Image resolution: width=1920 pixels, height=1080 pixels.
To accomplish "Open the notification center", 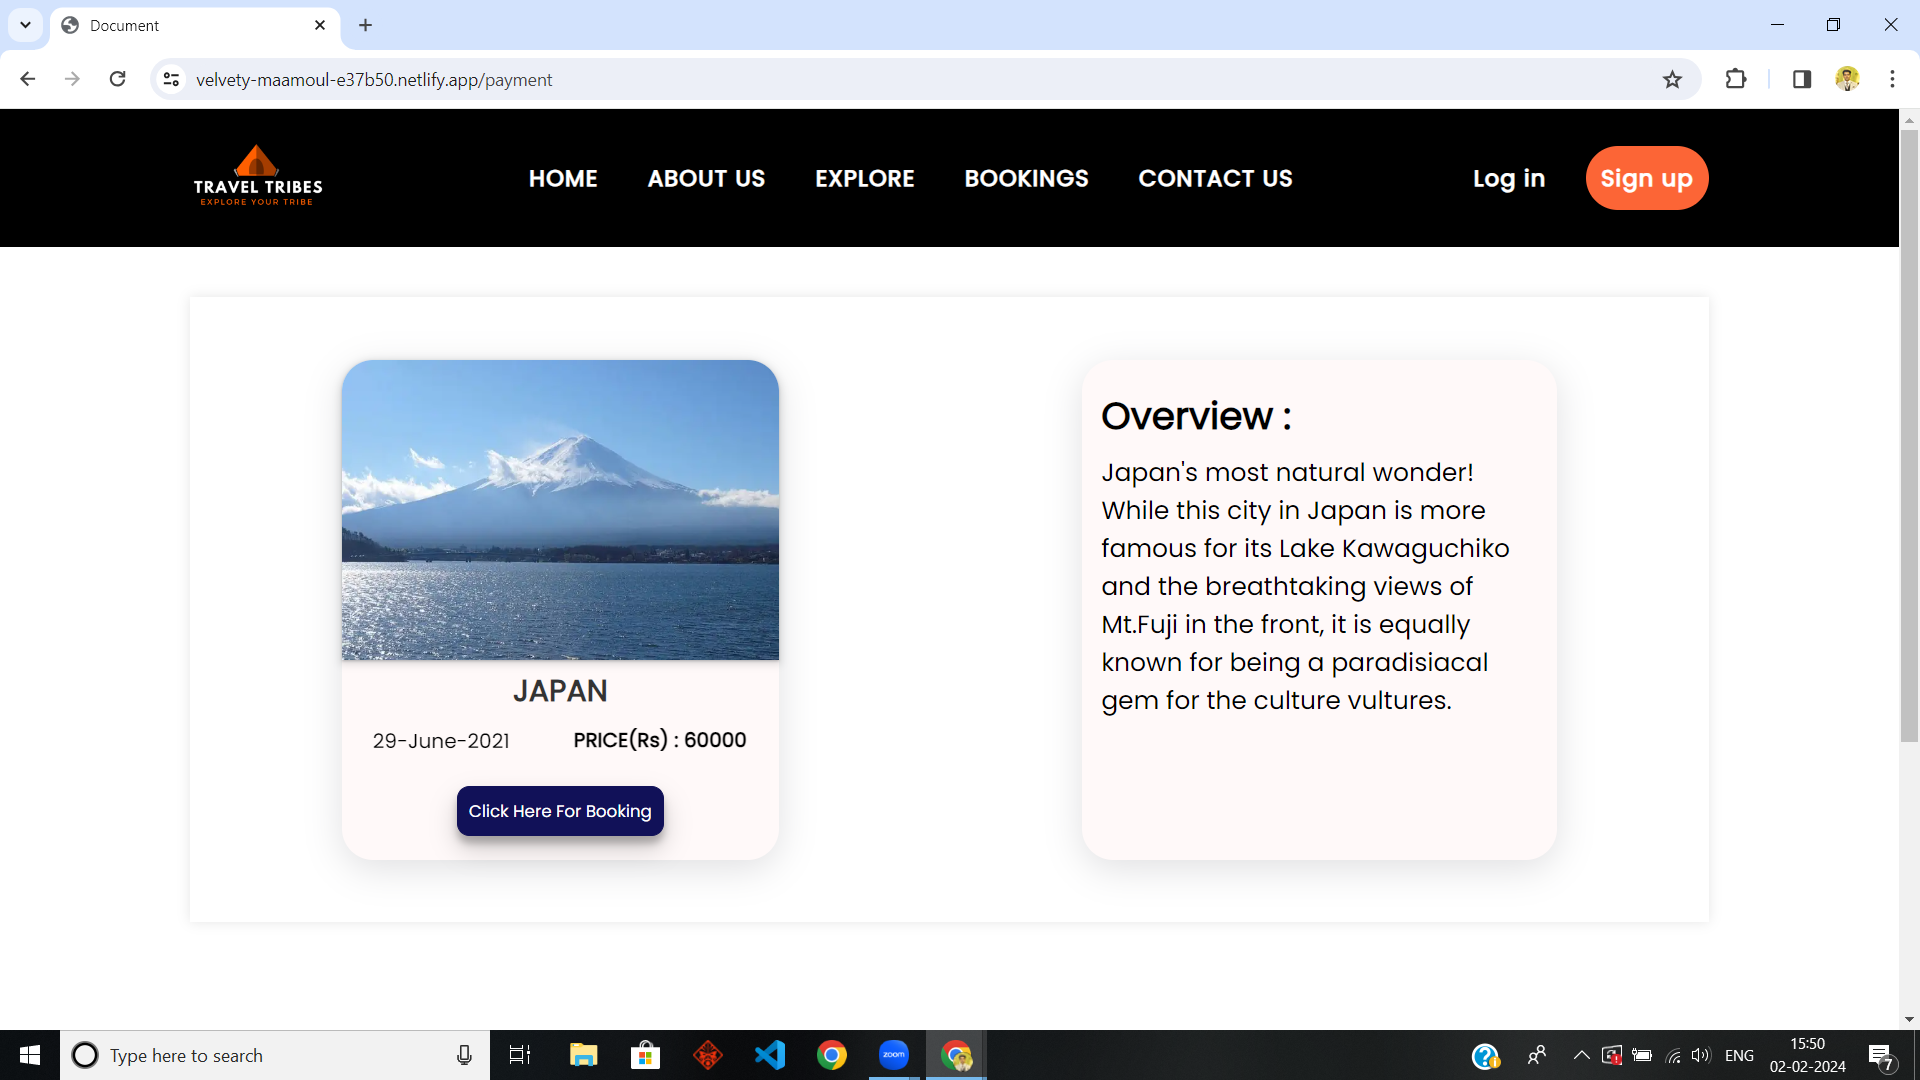I will tap(1881, 1056).
